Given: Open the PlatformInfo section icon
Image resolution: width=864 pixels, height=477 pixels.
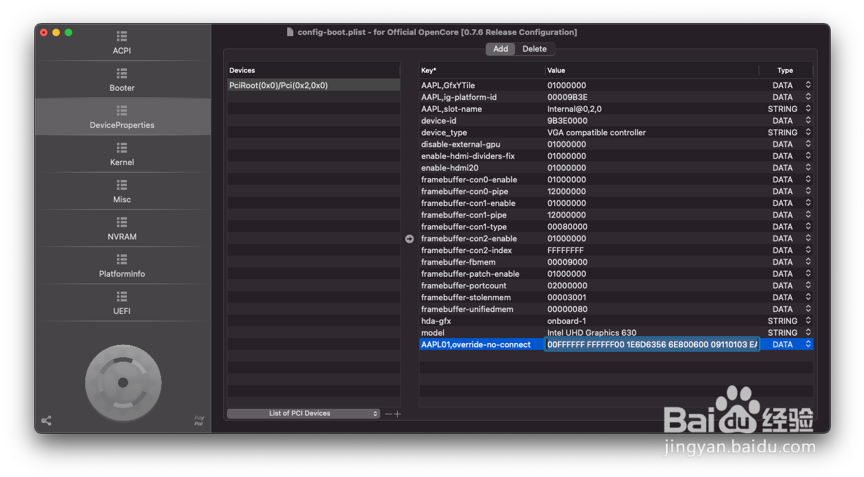Looking at the screenshot, I should [122, 259].
